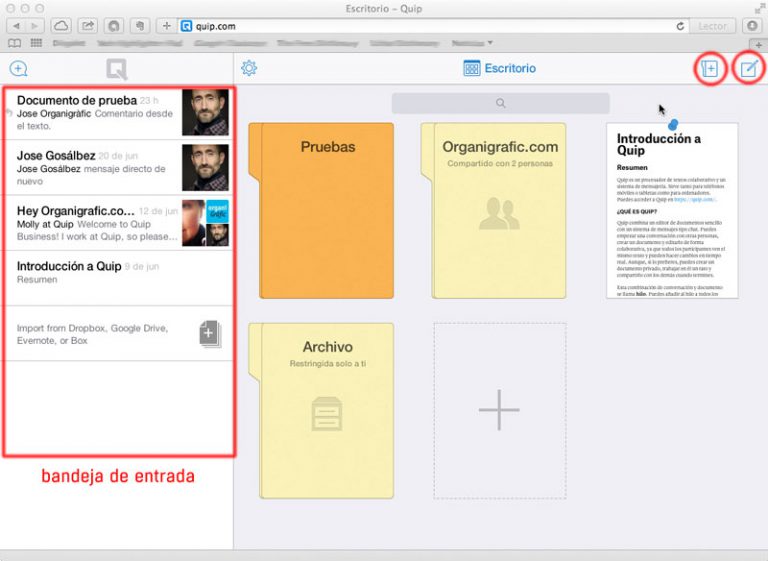Click the bookmarks dropdown arrow in favorites bar
Image resolution: width=768 pixels, height=561 pixels.
click(490, 43)
